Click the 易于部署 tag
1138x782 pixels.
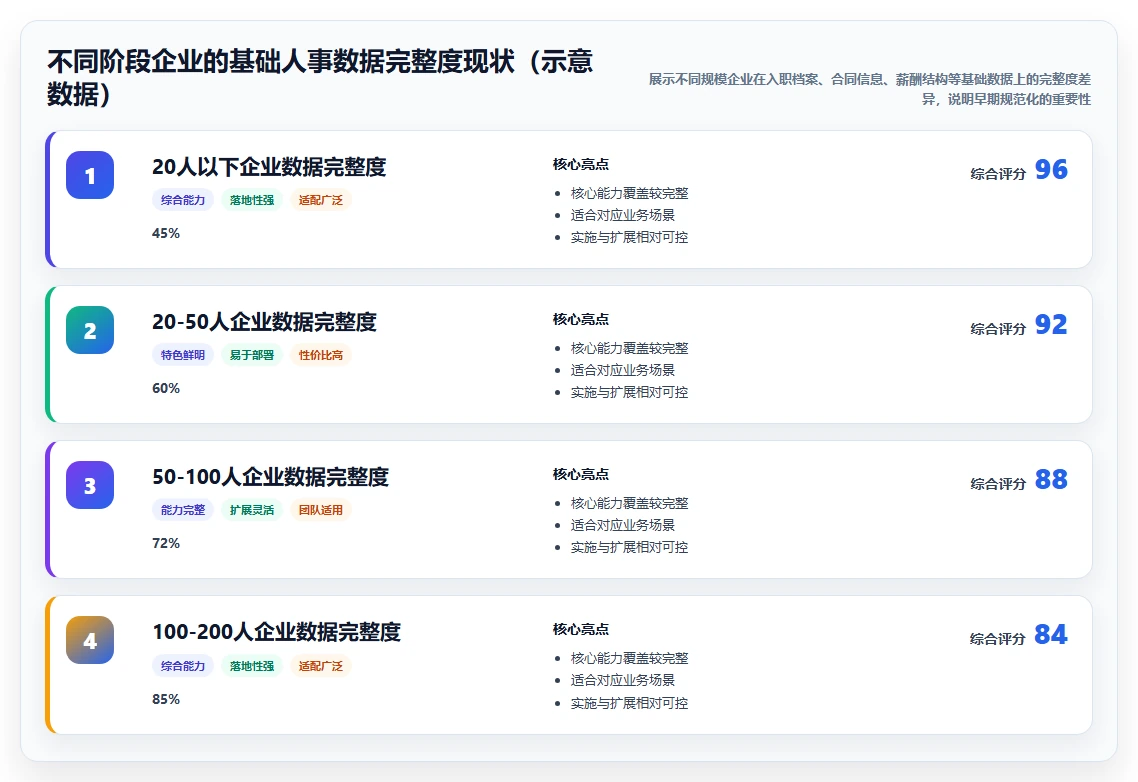[252, 355]
